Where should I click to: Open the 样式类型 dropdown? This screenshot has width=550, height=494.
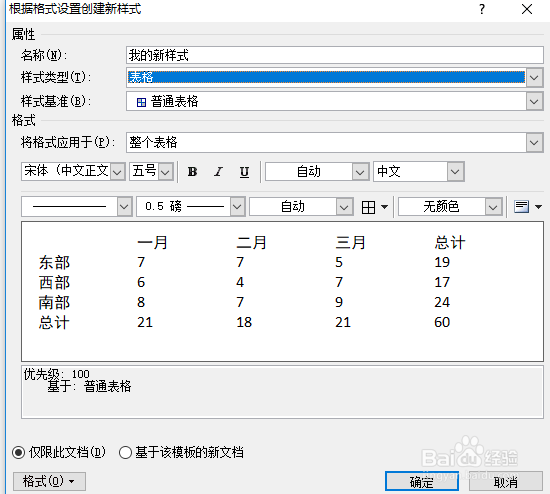click(x=534, y=77)
